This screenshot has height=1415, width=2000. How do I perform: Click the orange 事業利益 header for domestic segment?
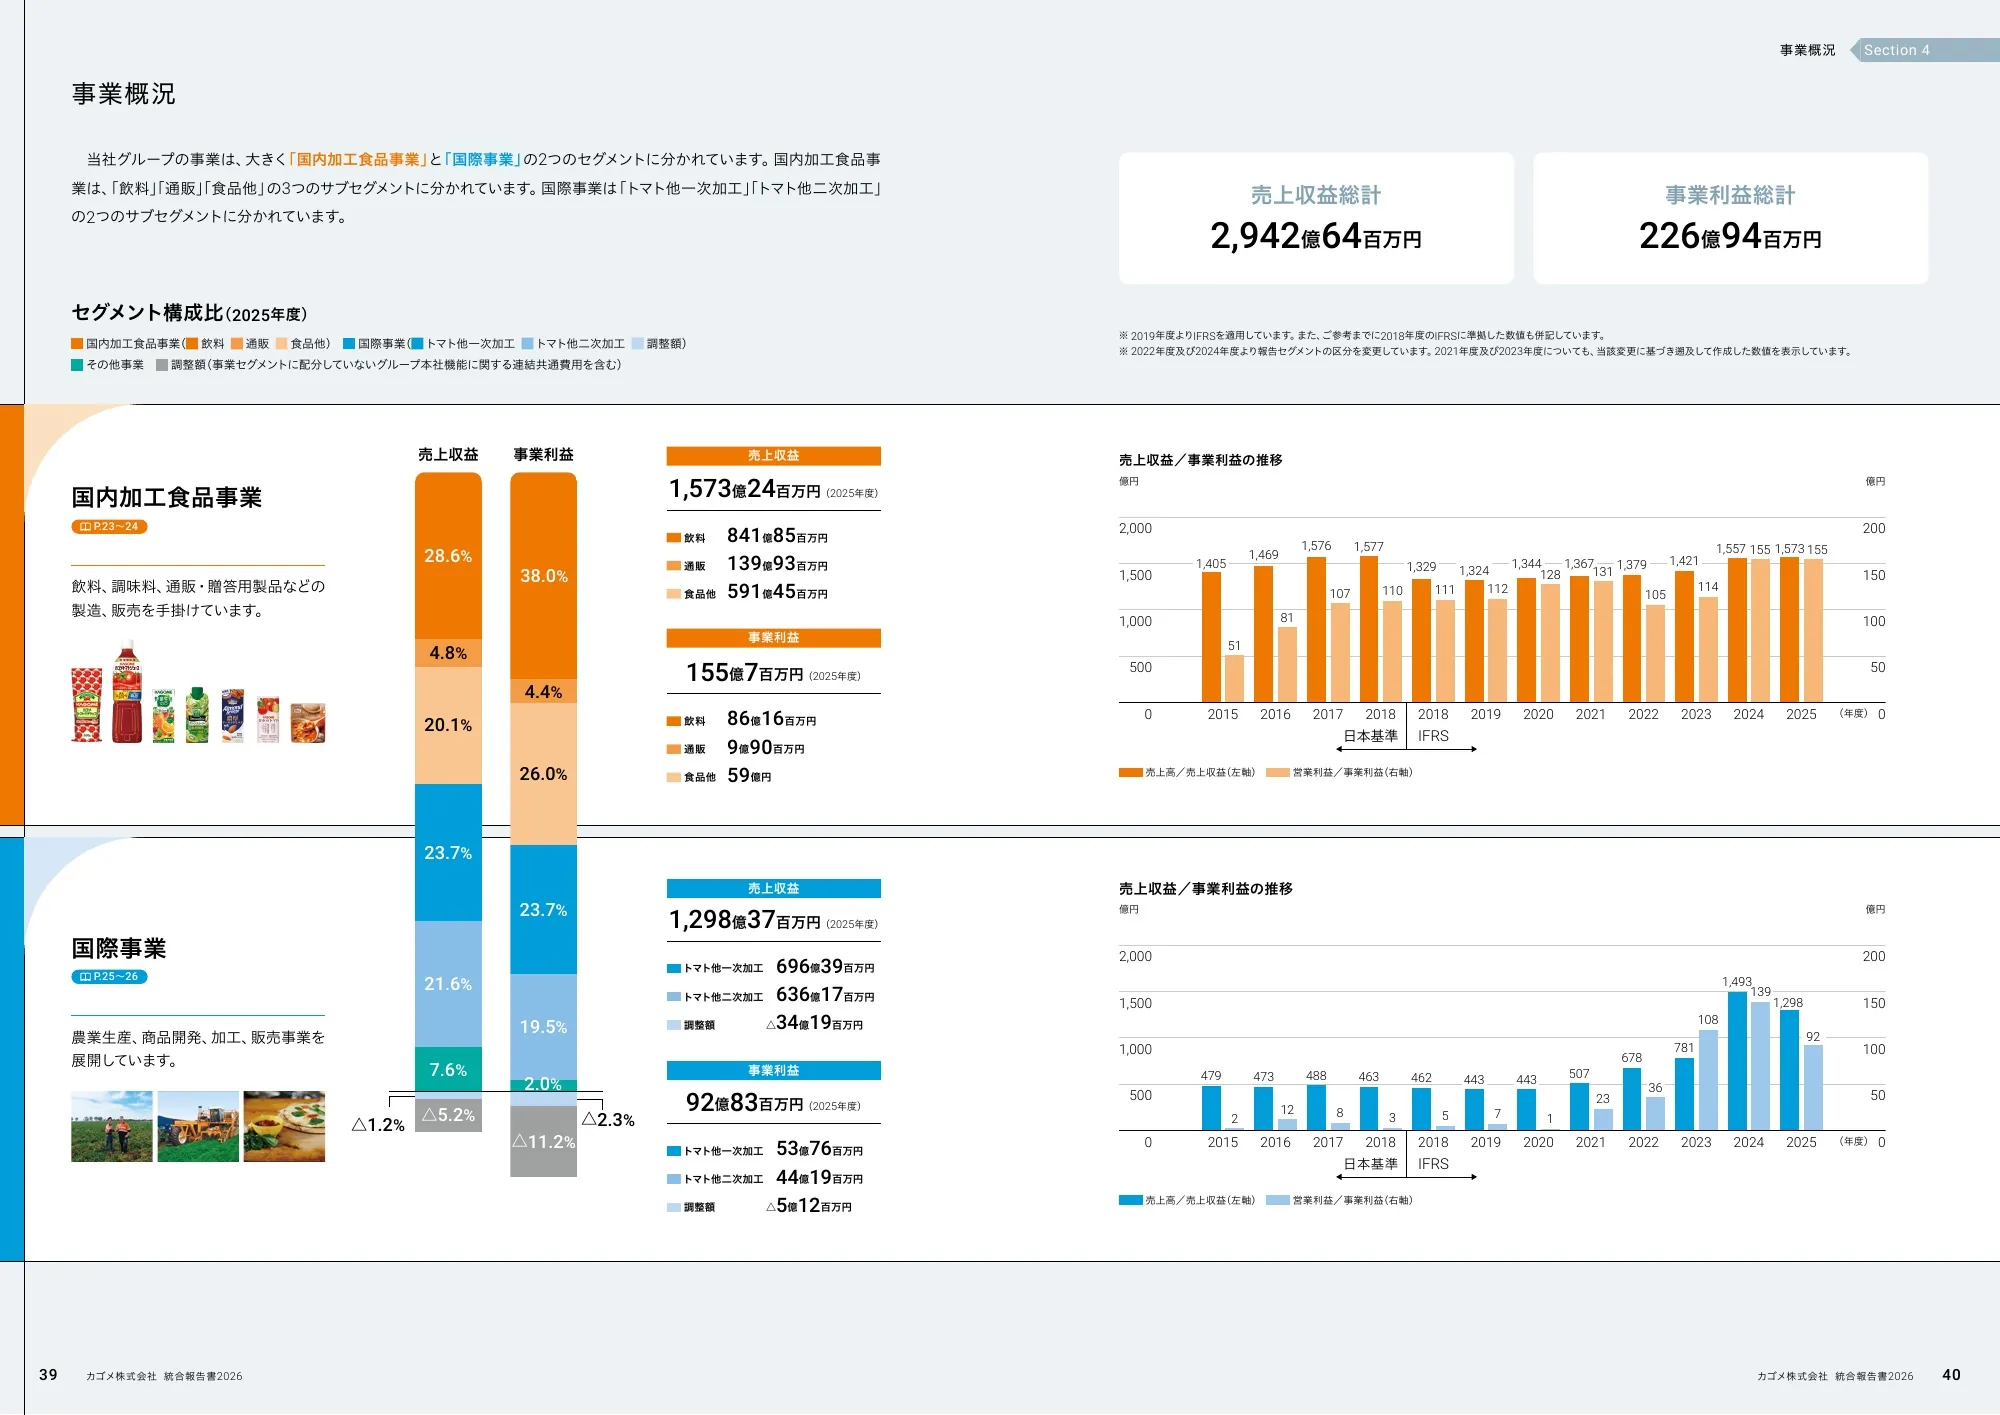pyautogui.click(x=774, y=638)
